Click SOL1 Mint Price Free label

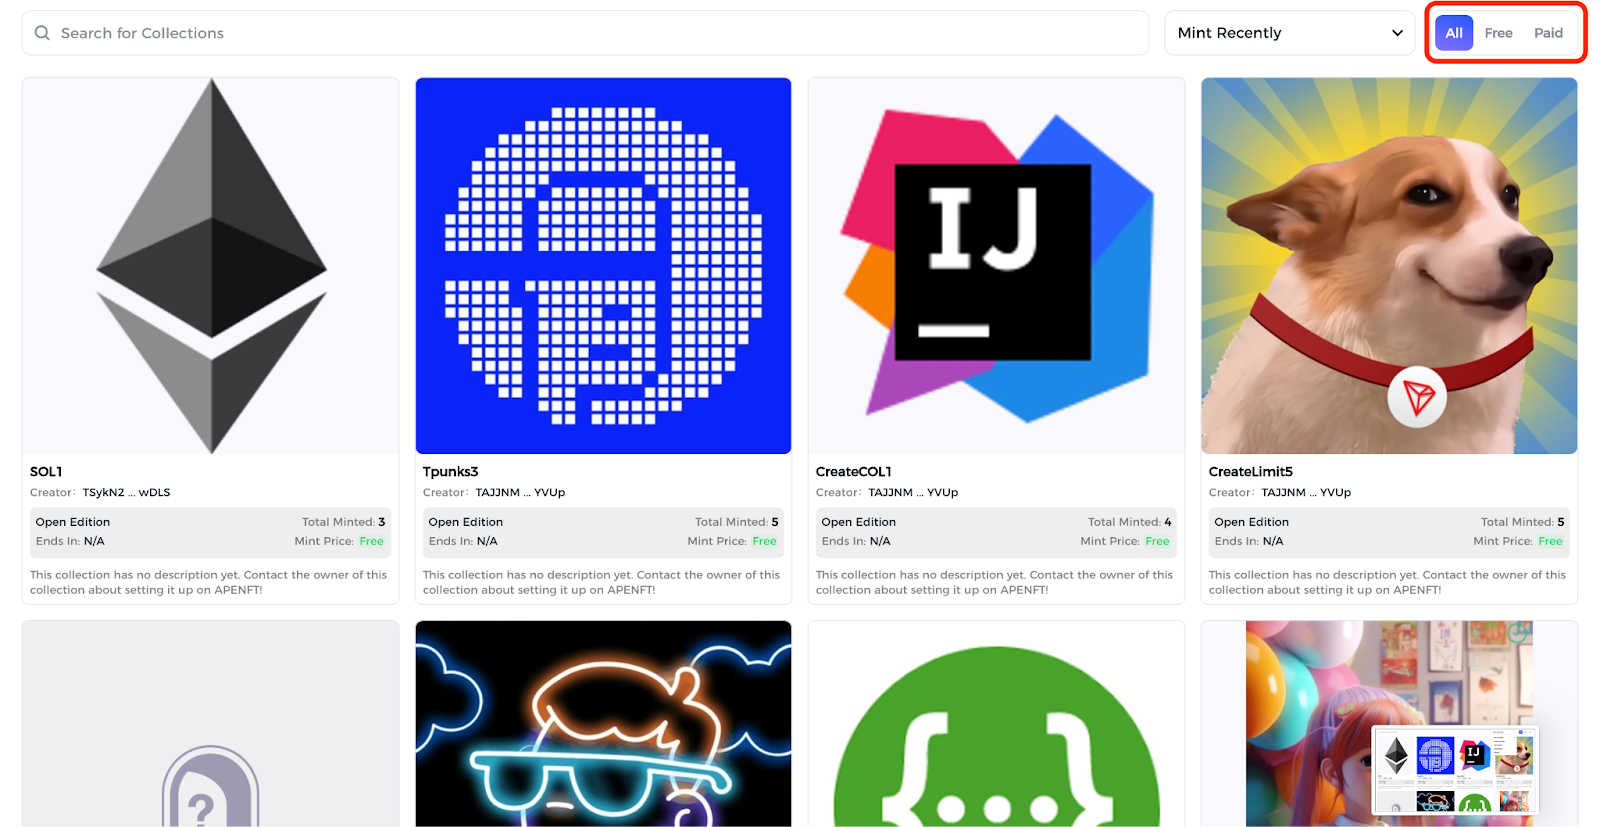pyautogui.click(x=371, y=541)
